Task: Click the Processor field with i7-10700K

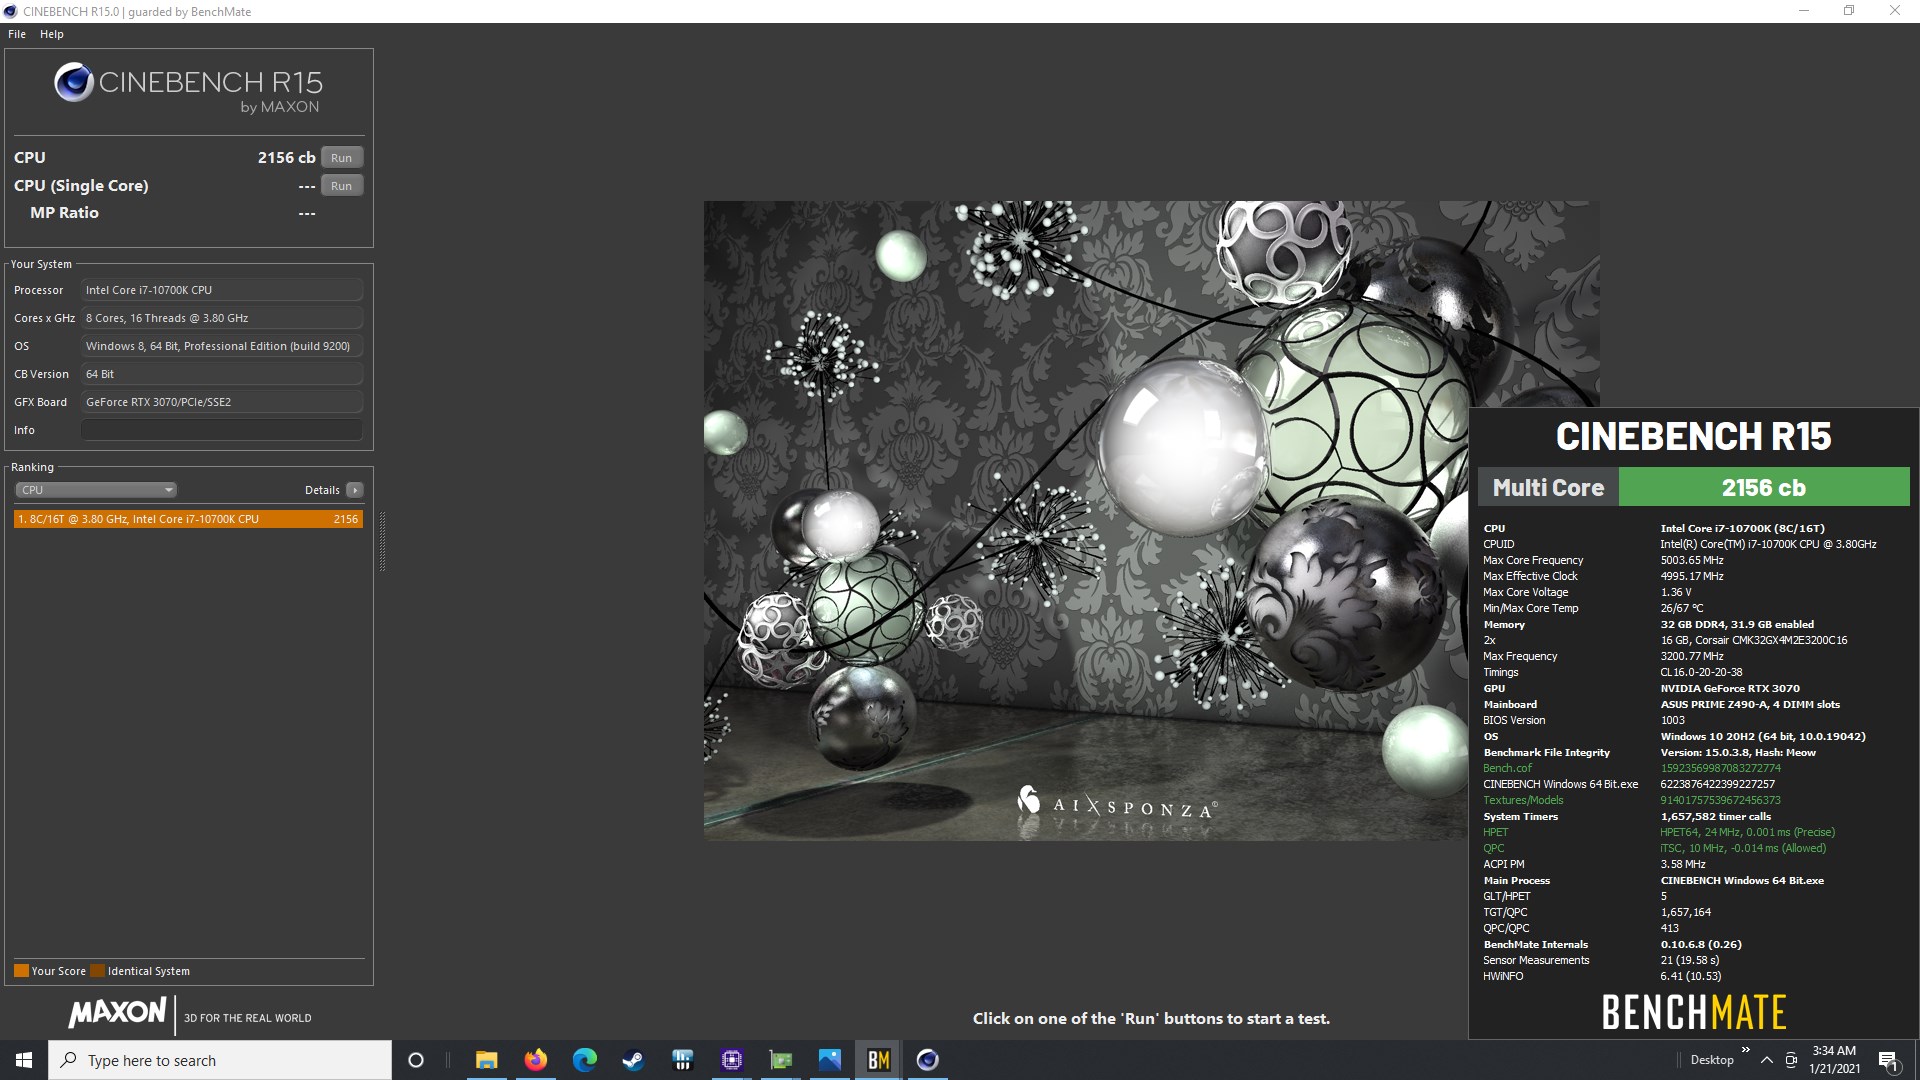Action: point(222,290)
